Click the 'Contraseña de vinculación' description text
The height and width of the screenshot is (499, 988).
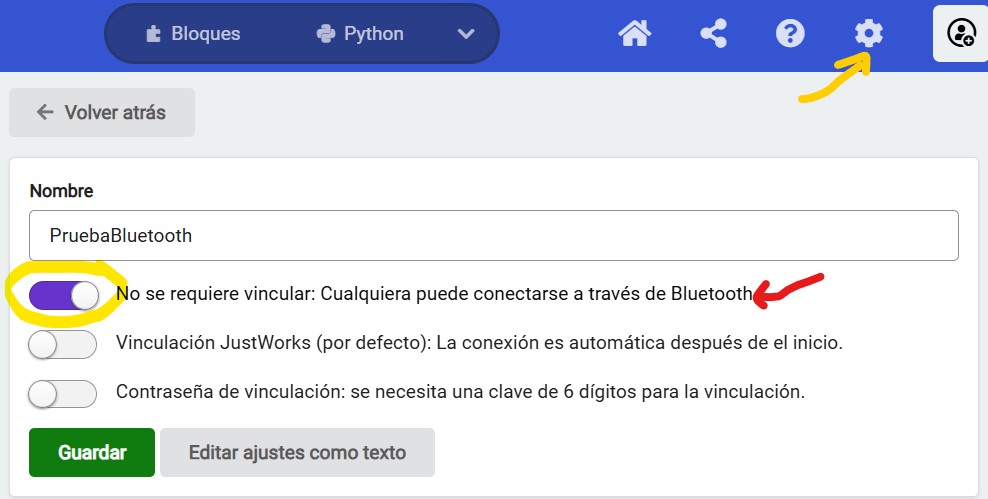[x=460, y=392]
